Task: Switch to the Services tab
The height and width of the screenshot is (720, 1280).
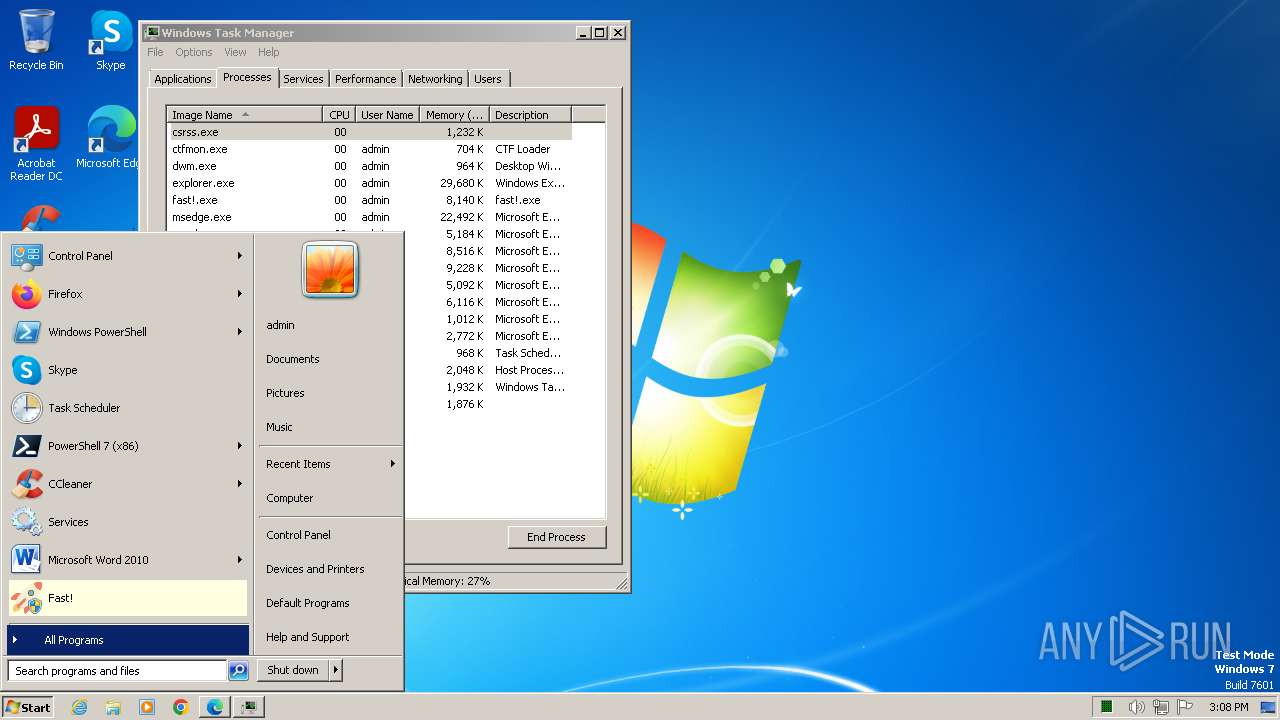Action: 303,79
